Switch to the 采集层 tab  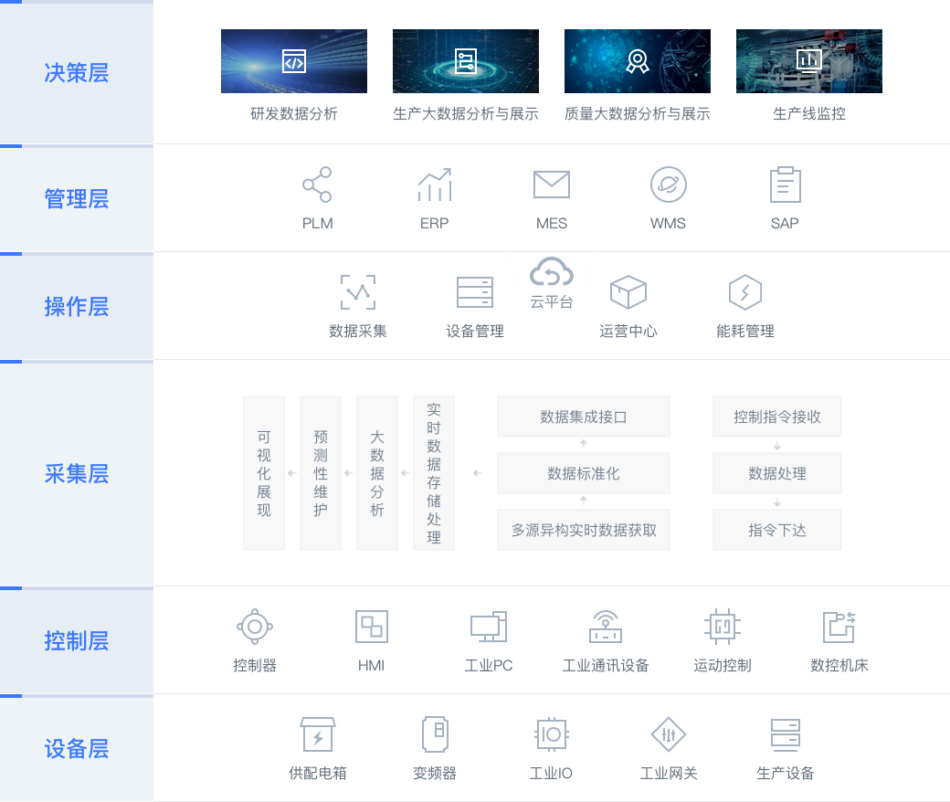(x=77, y=473)
